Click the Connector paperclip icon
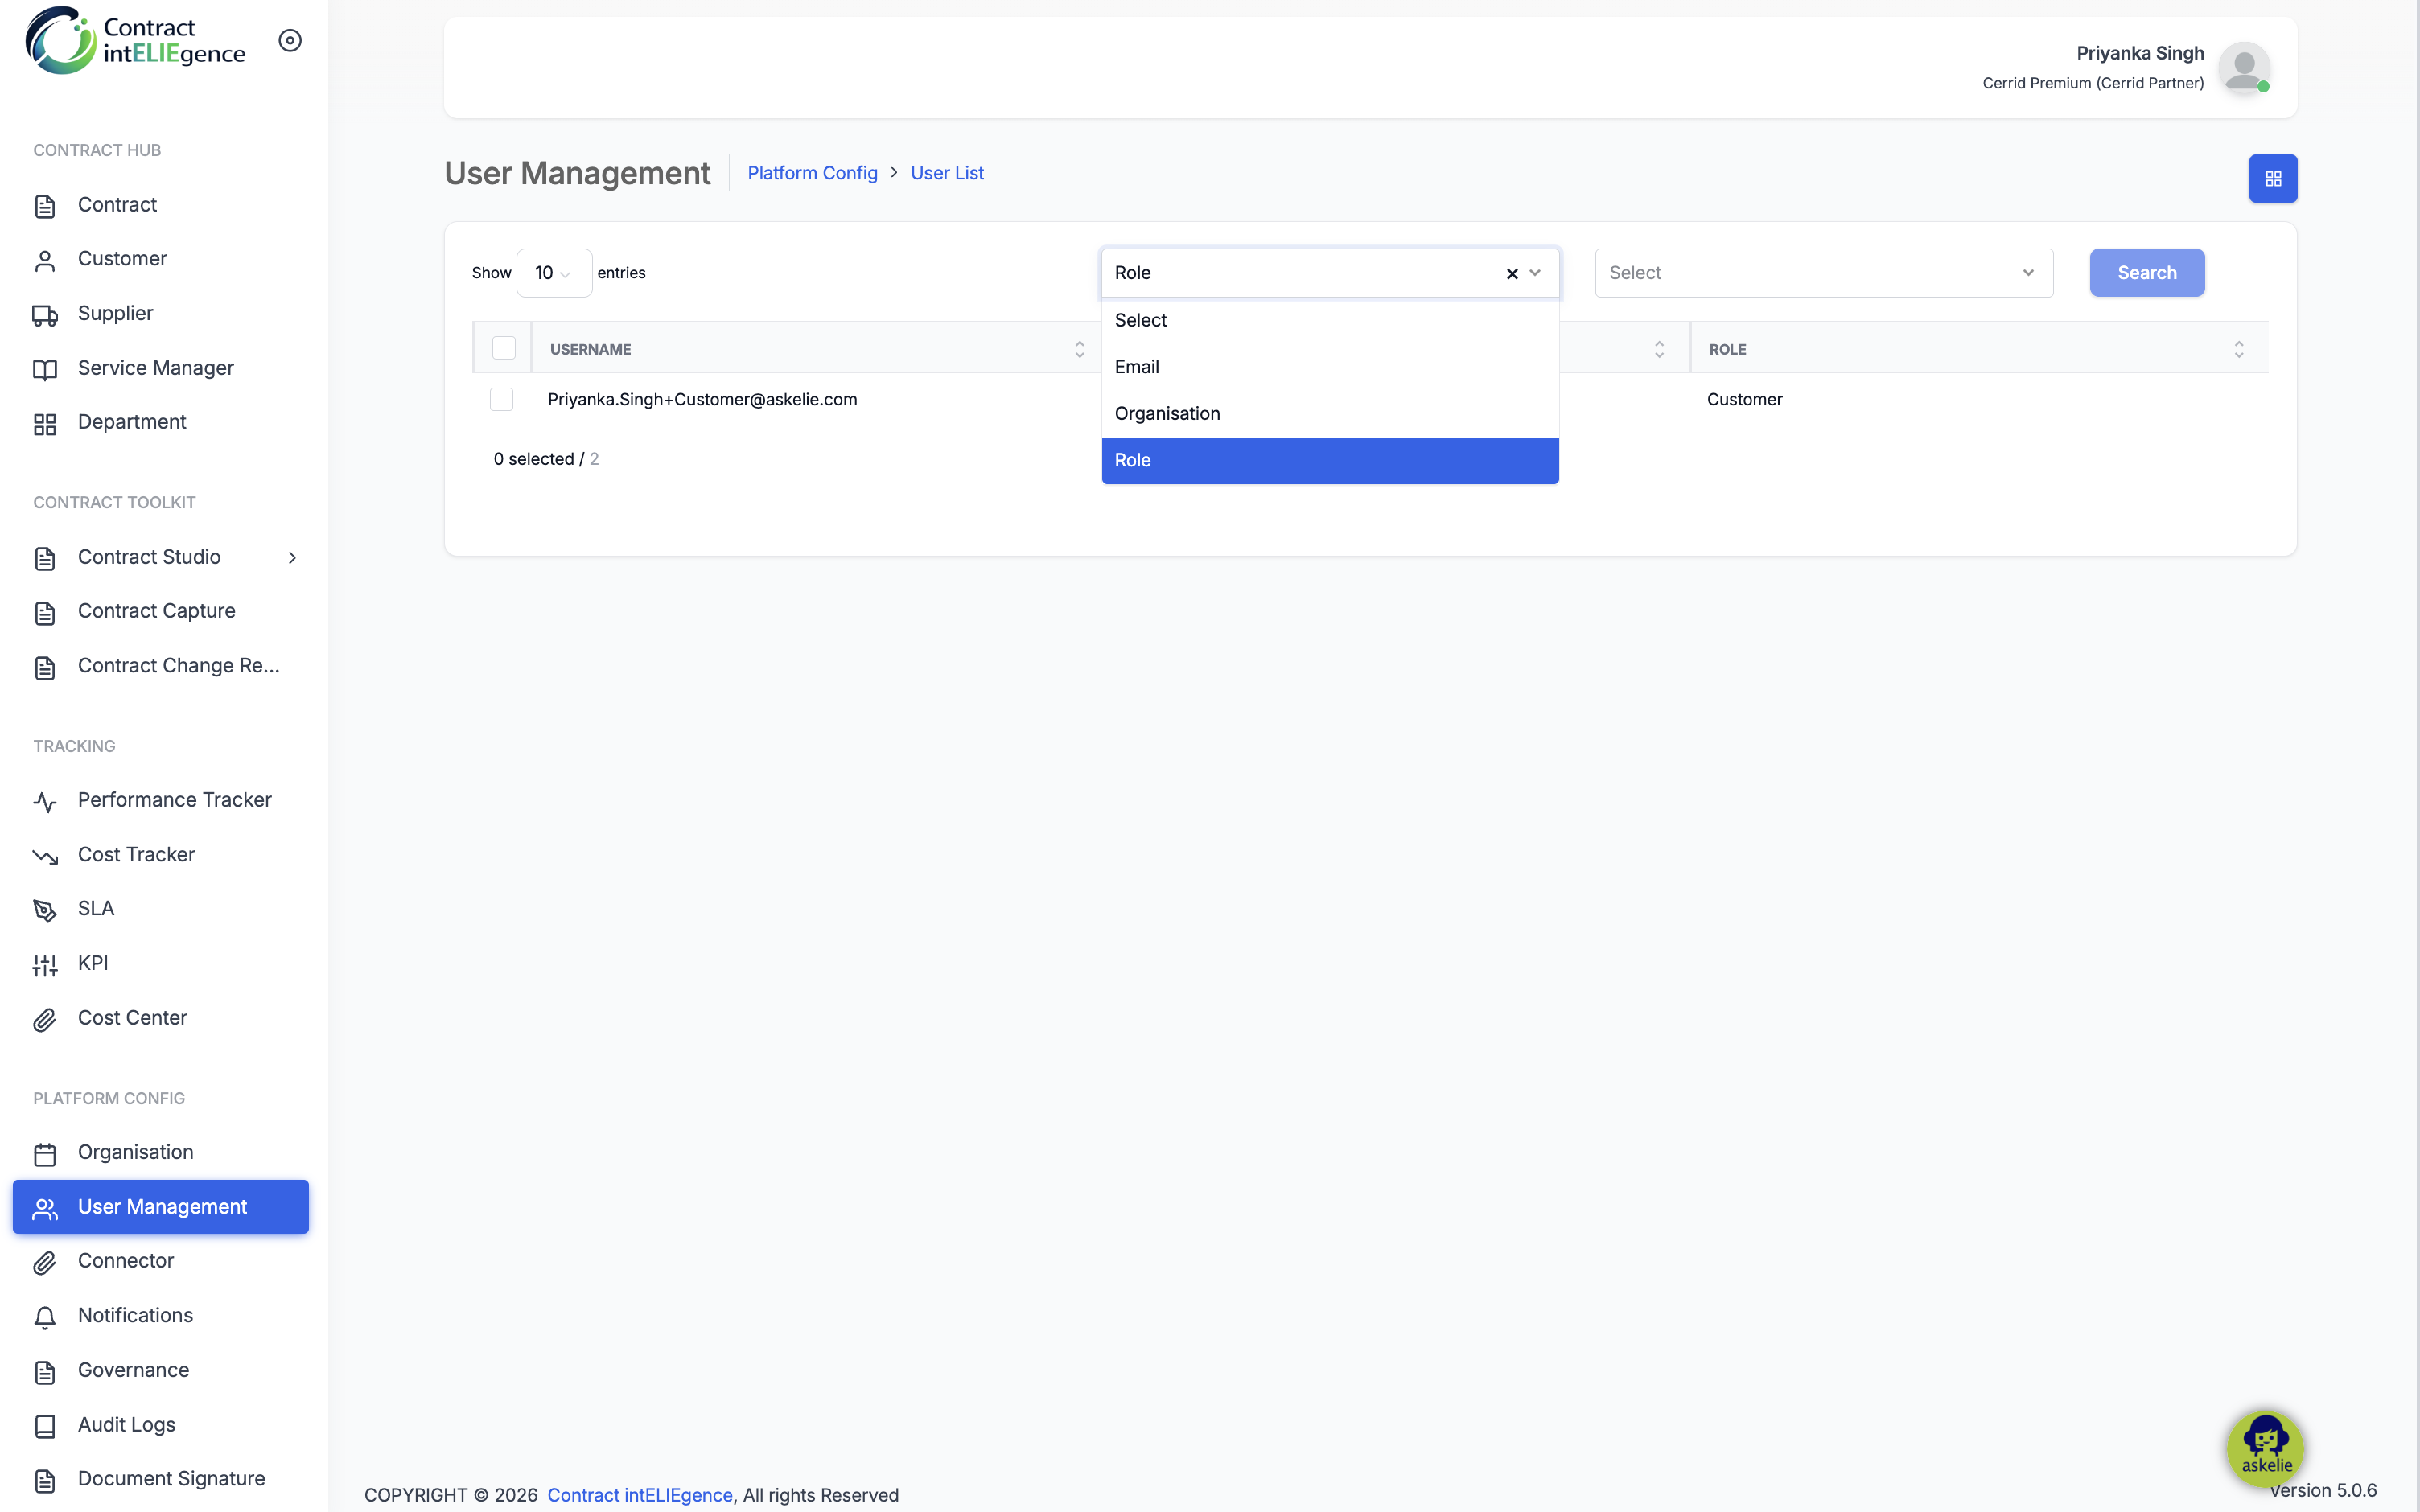The image size is (2420, 1512). [45, 1263]
